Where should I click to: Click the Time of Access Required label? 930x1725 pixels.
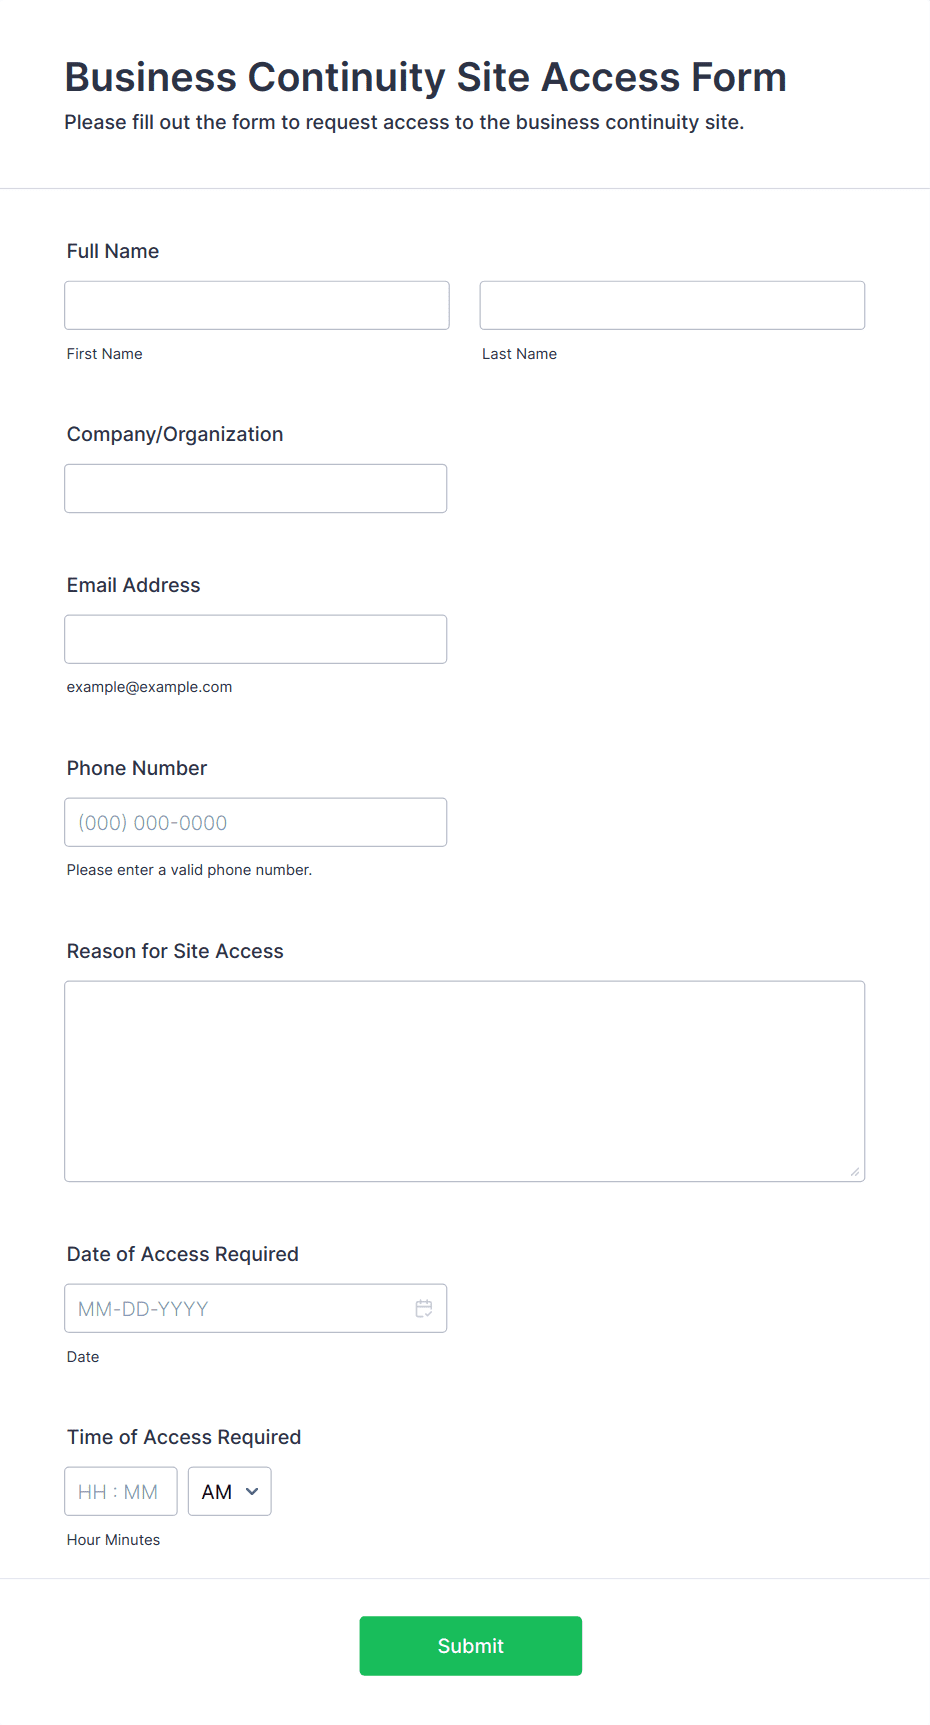[x=184, y=1437]
